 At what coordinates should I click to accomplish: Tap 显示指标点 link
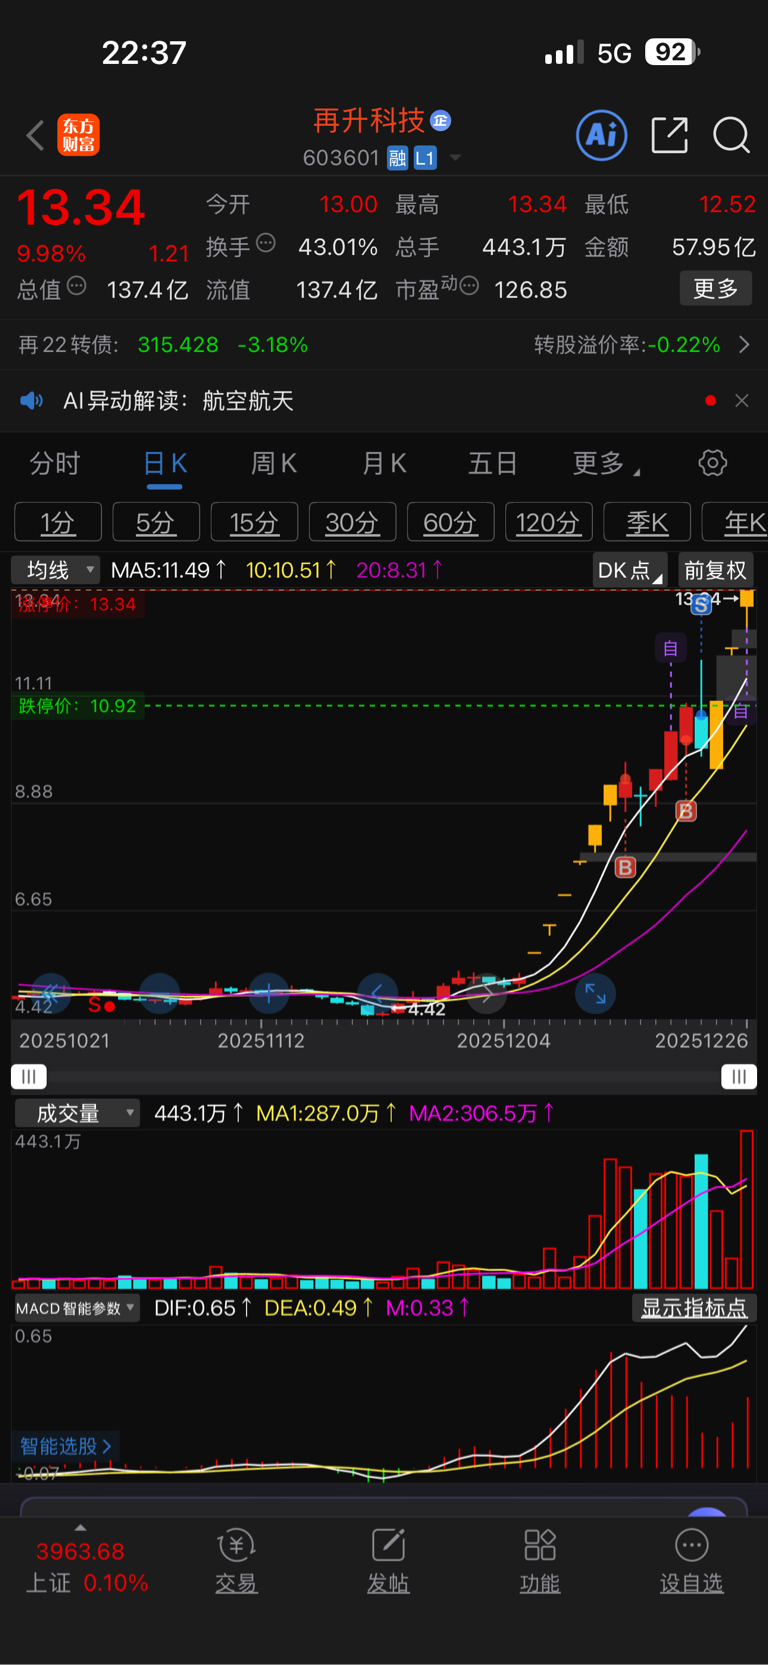point(693,1308)
